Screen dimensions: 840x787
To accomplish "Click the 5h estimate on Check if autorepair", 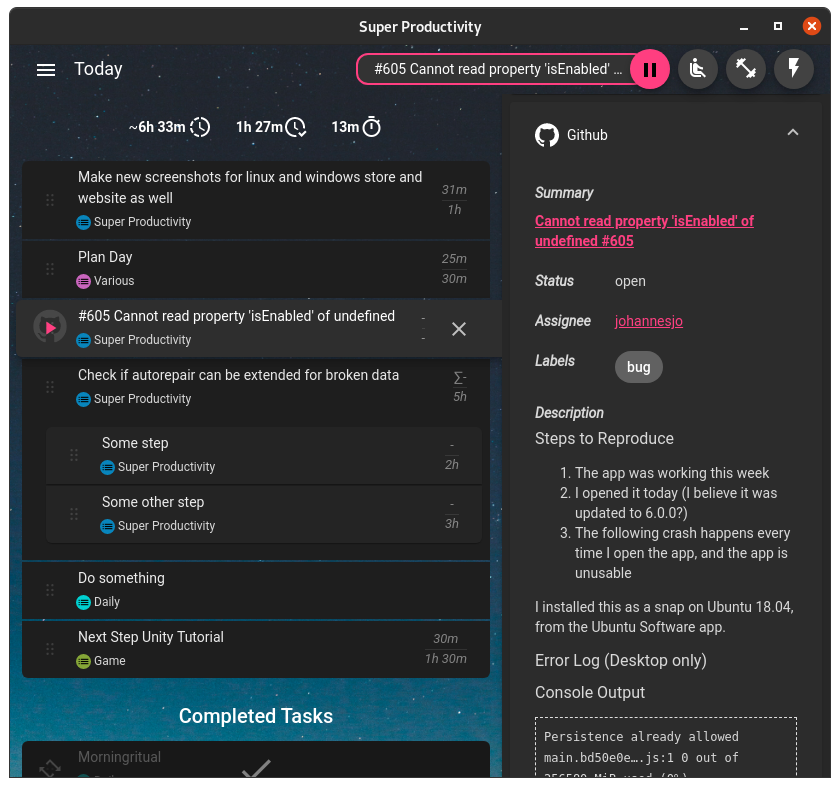I will coord(460,397).
